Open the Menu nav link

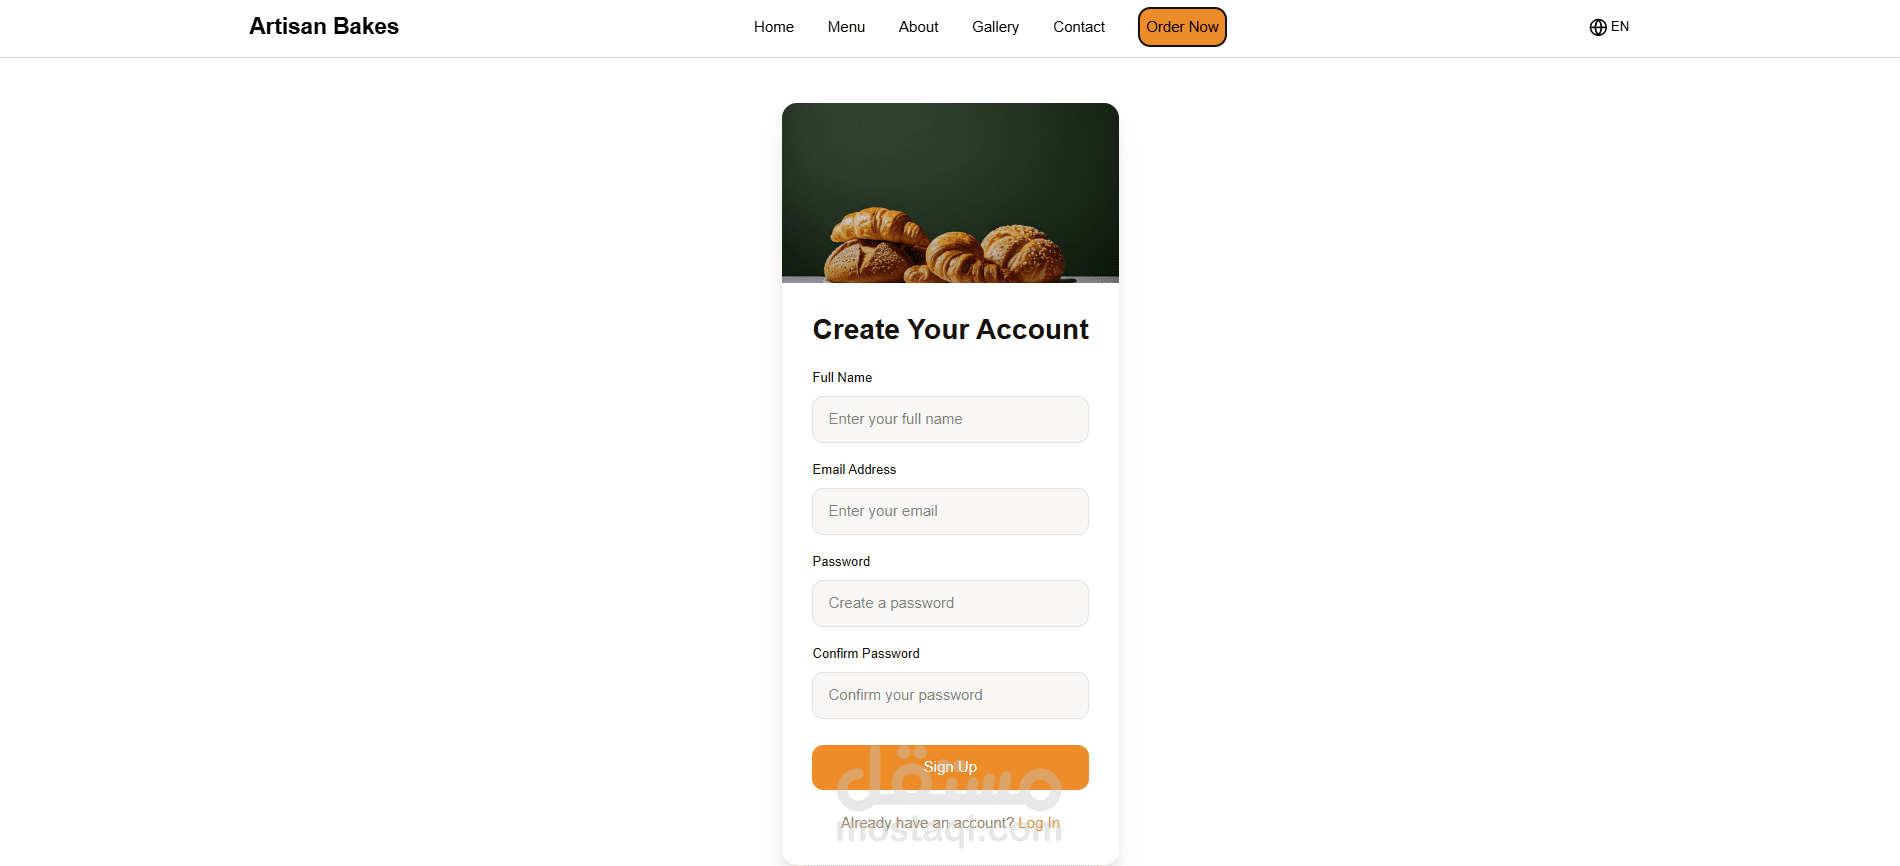coord(846,27)
